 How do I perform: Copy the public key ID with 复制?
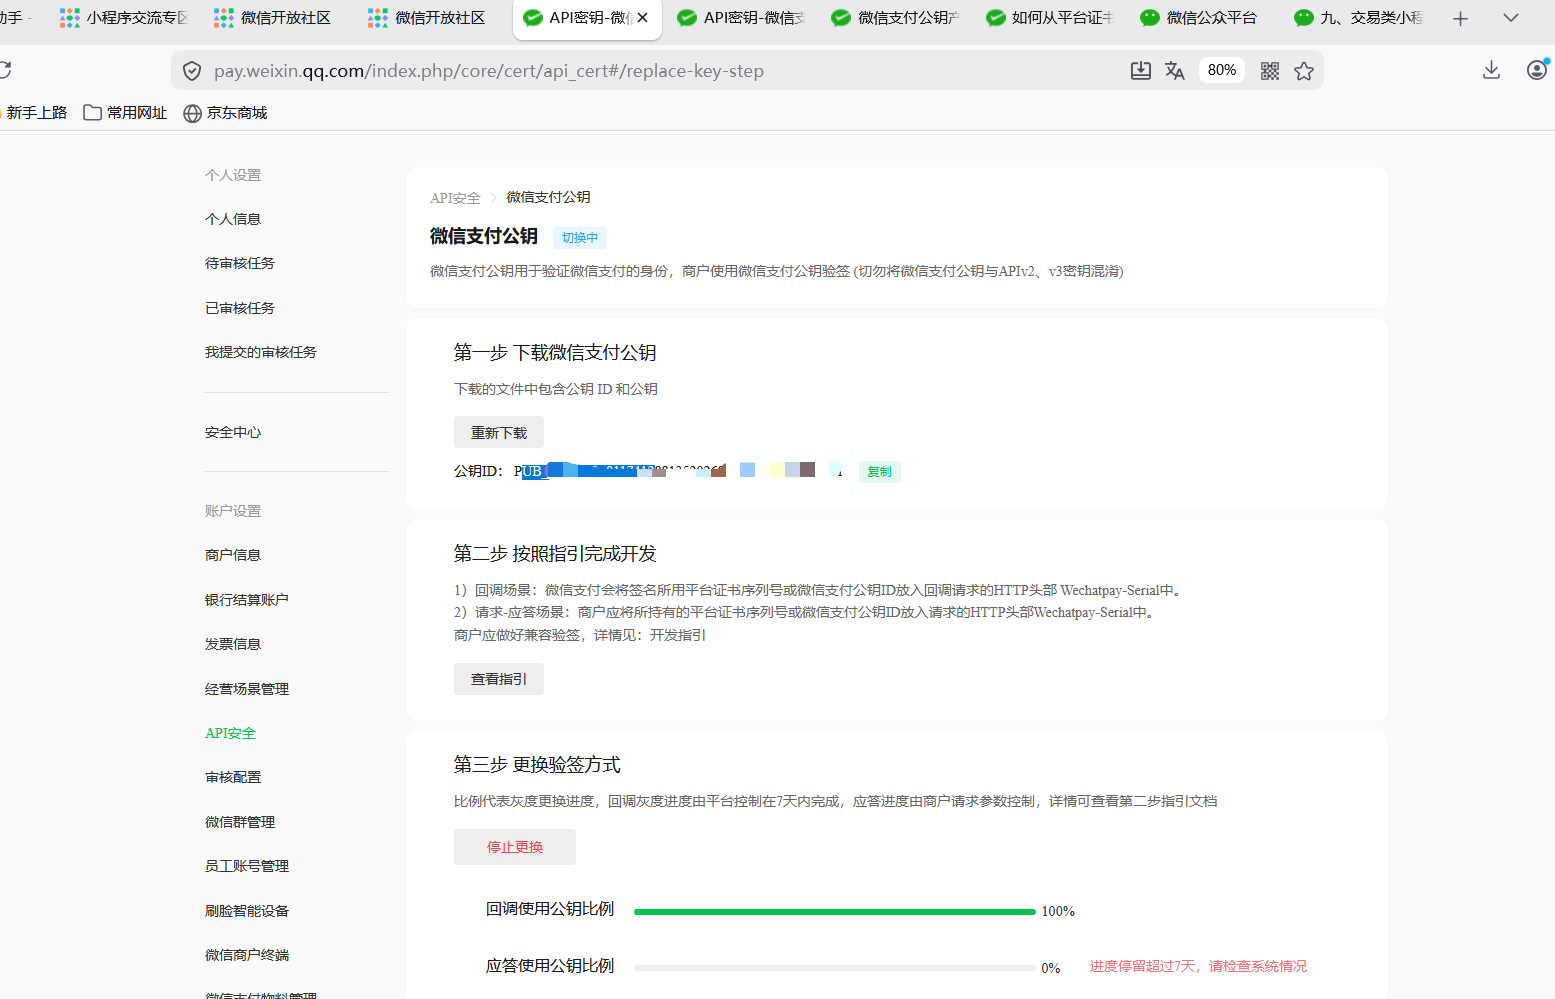[879, 472]
